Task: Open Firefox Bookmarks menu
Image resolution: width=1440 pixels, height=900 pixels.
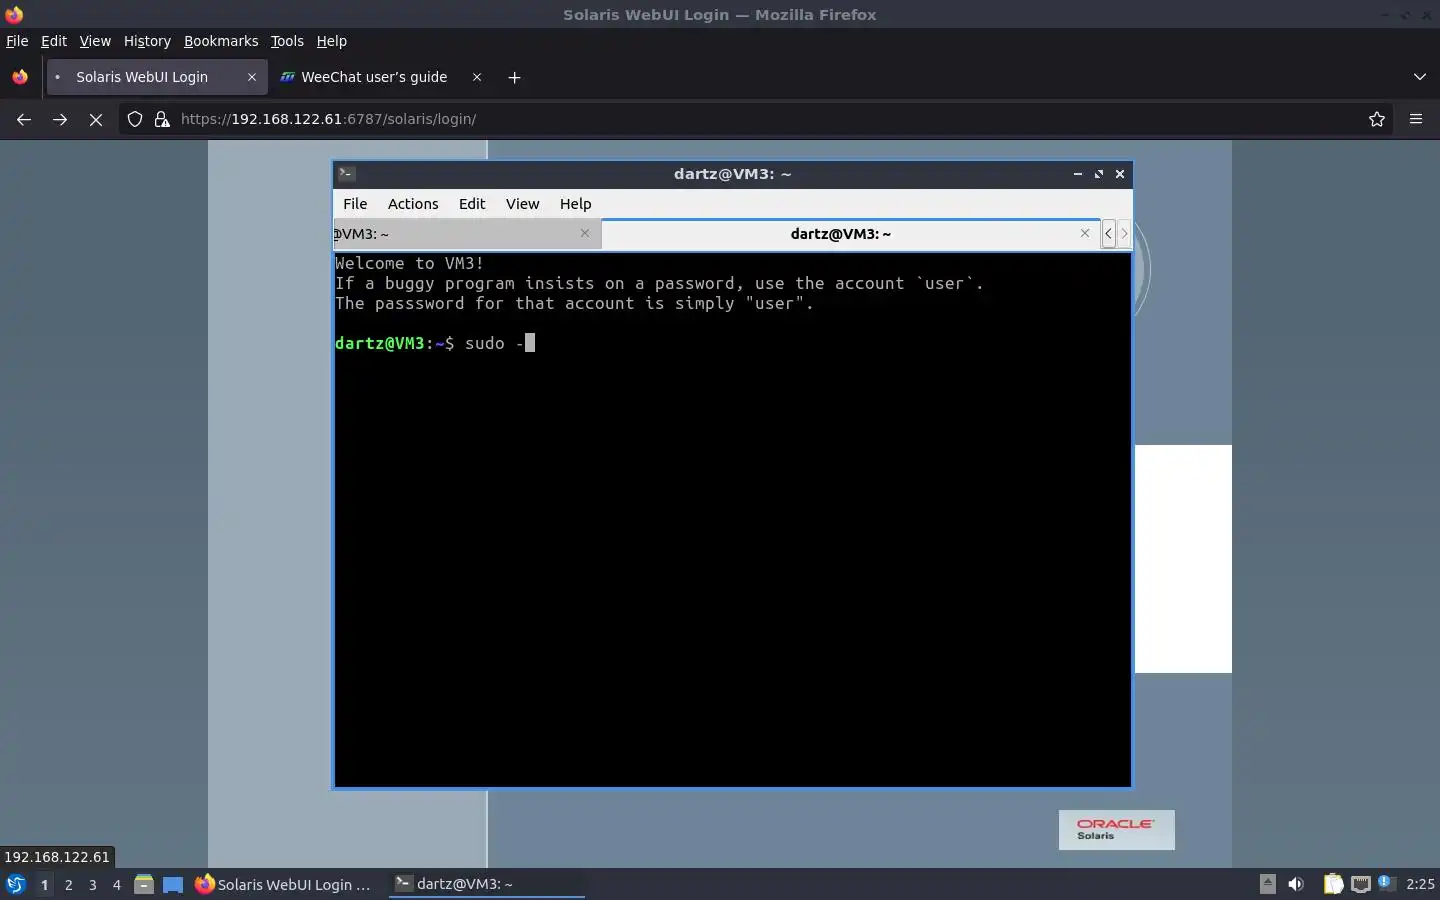Action: pyautogui.click(x=221, y=41)
